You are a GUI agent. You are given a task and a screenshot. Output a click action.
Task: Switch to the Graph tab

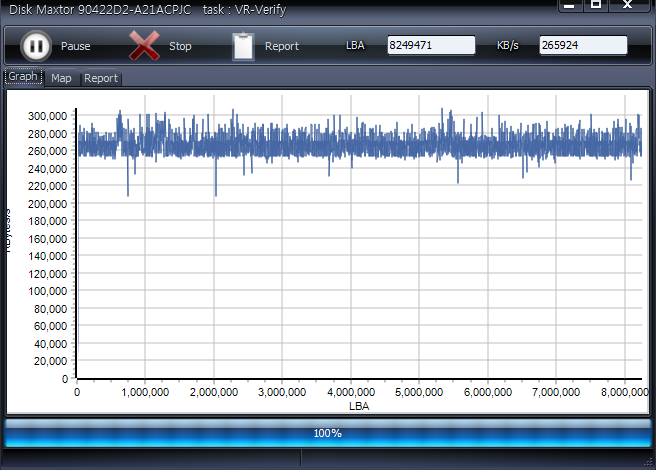coord(23,77)
